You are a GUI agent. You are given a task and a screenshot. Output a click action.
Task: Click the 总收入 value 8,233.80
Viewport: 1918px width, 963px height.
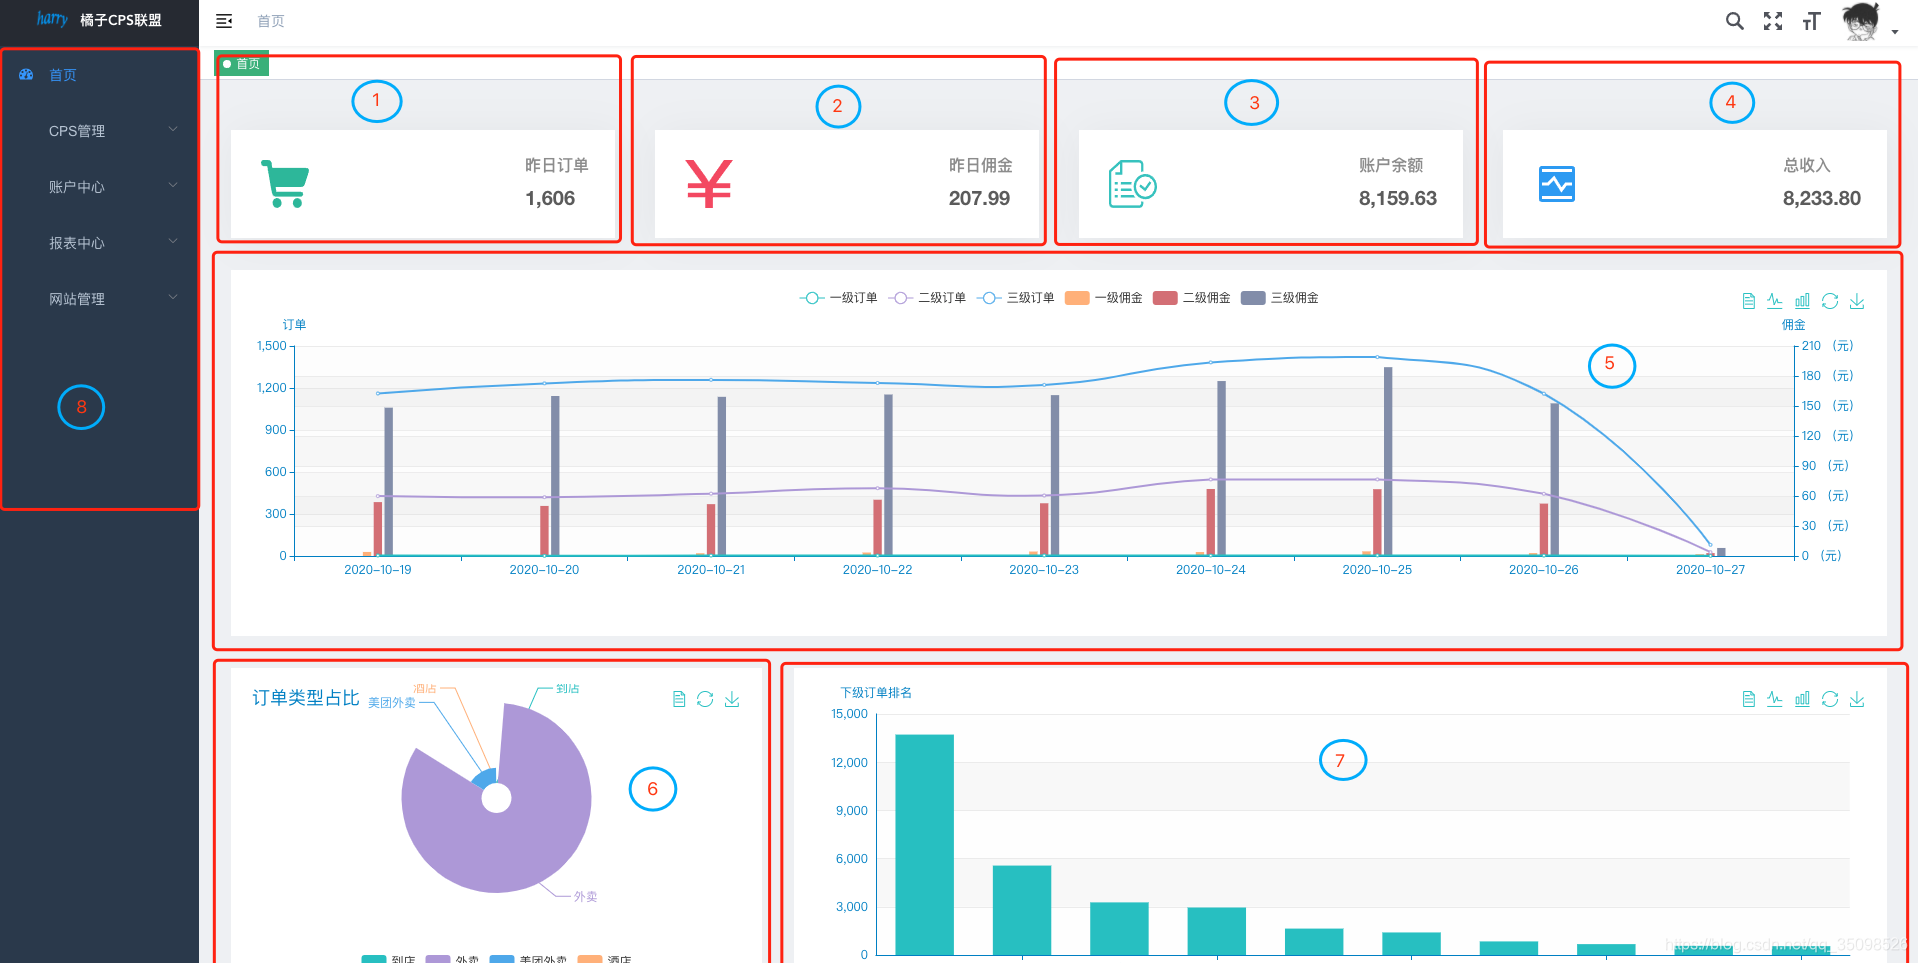(1821, 198)
